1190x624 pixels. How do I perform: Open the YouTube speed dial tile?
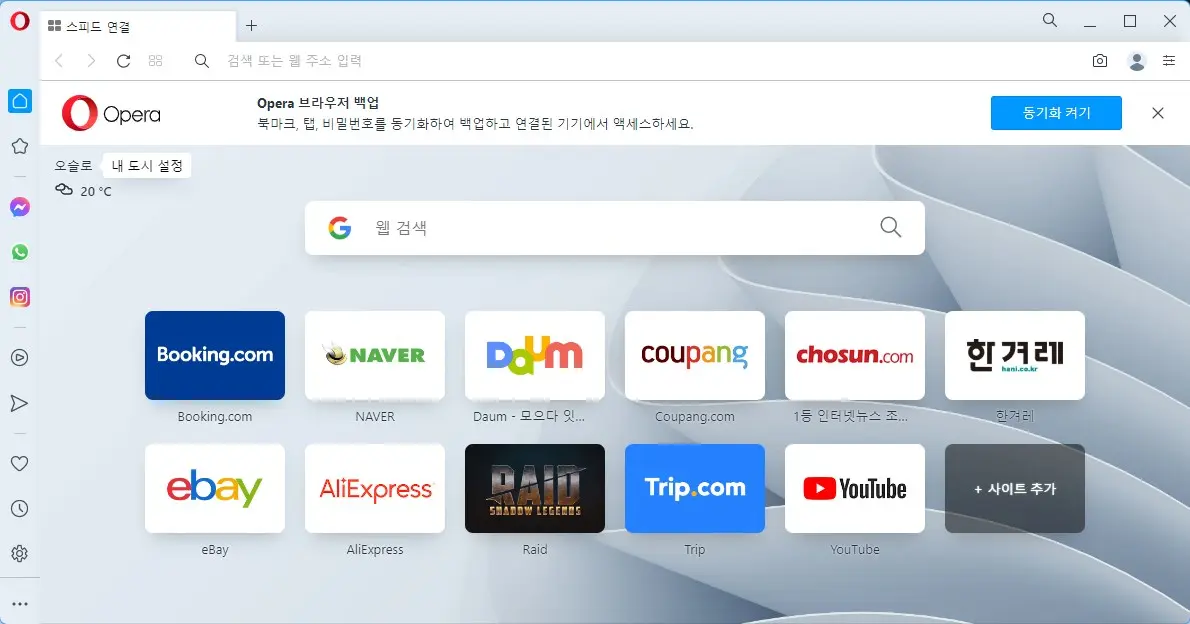(x=855, y=488)
